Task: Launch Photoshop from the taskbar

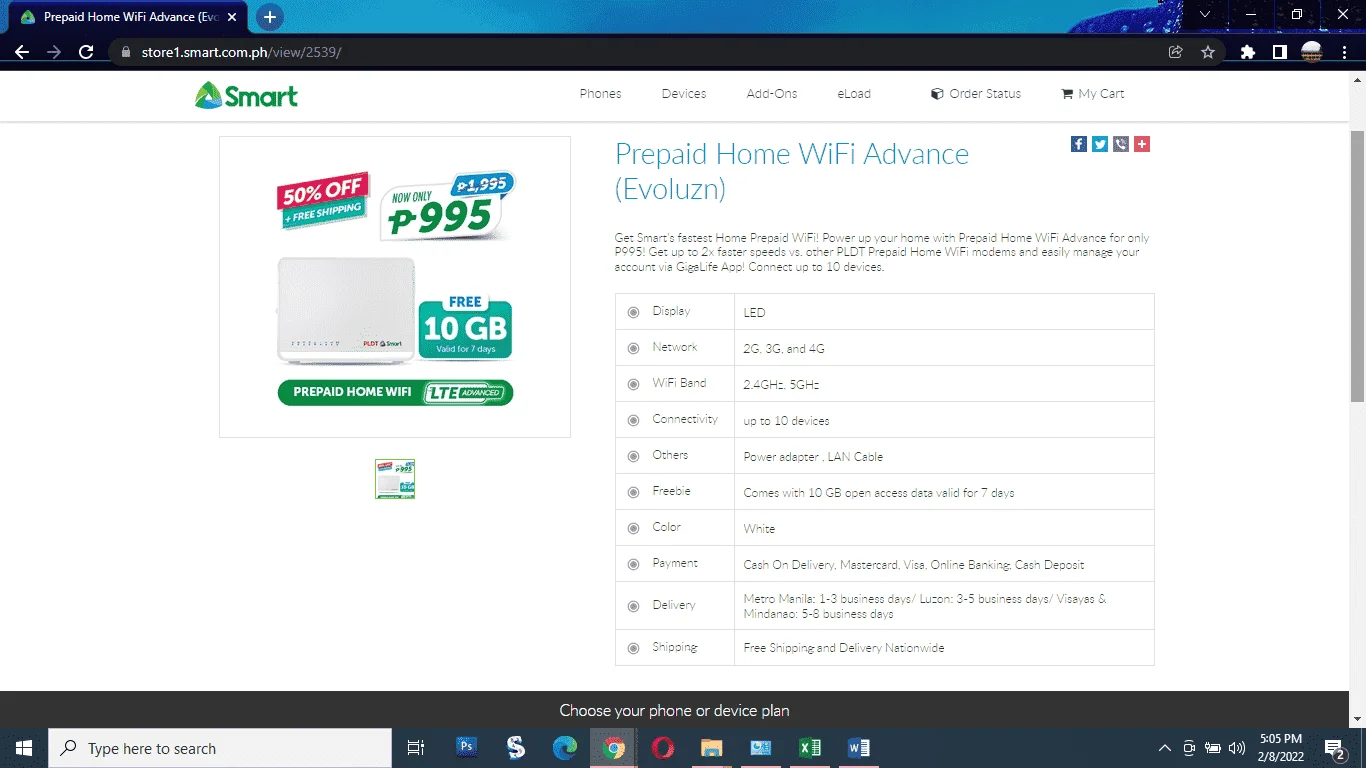Action: [466, 747]
